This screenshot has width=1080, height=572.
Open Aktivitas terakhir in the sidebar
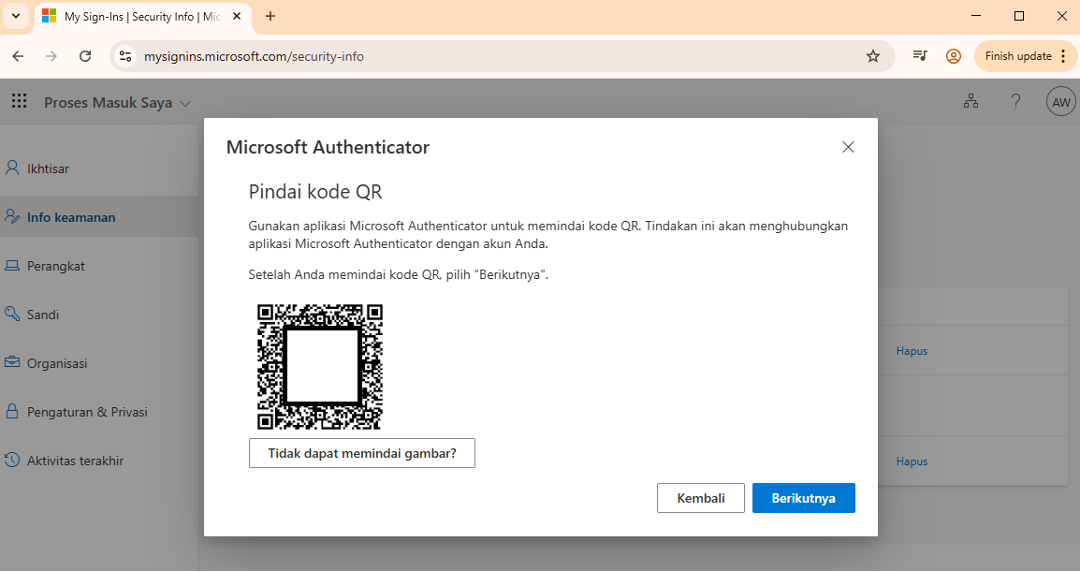[75, 460]
